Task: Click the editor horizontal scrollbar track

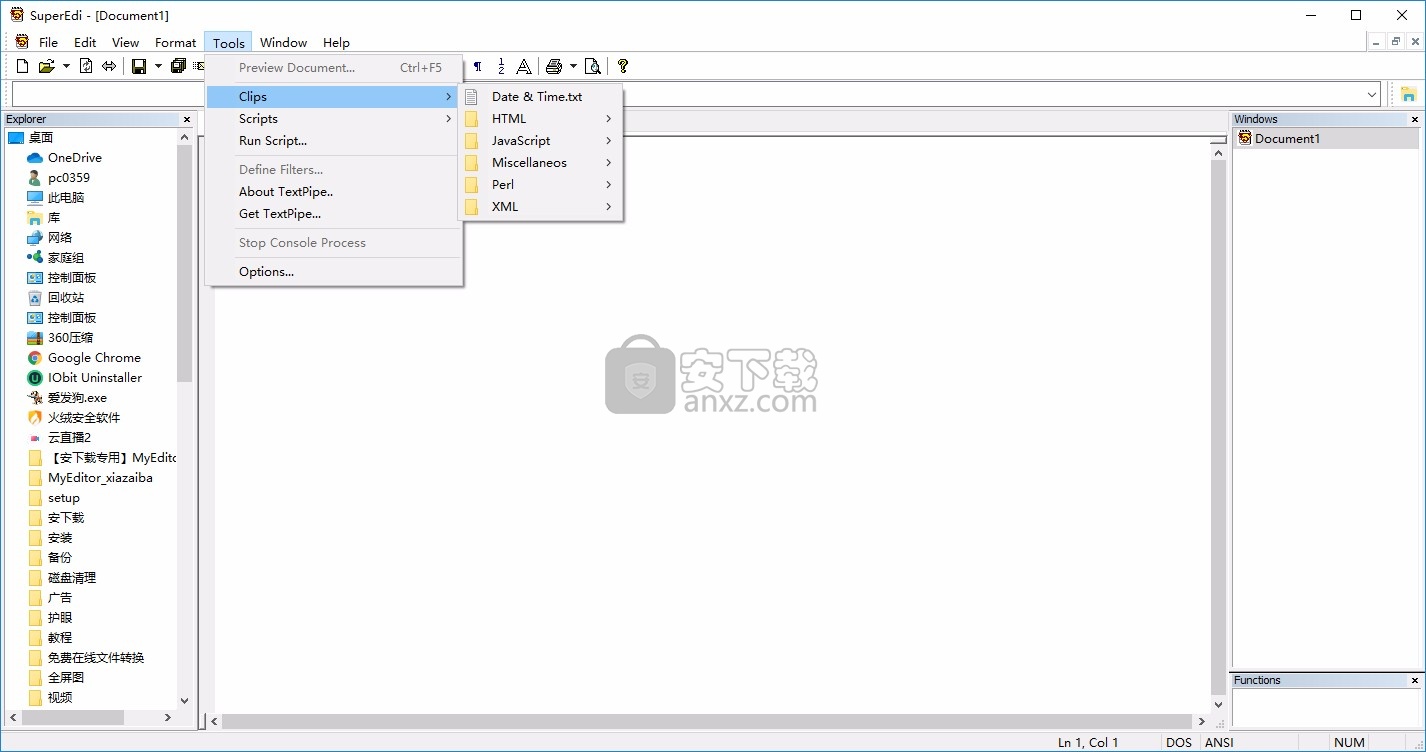Action: pos(708,721)
